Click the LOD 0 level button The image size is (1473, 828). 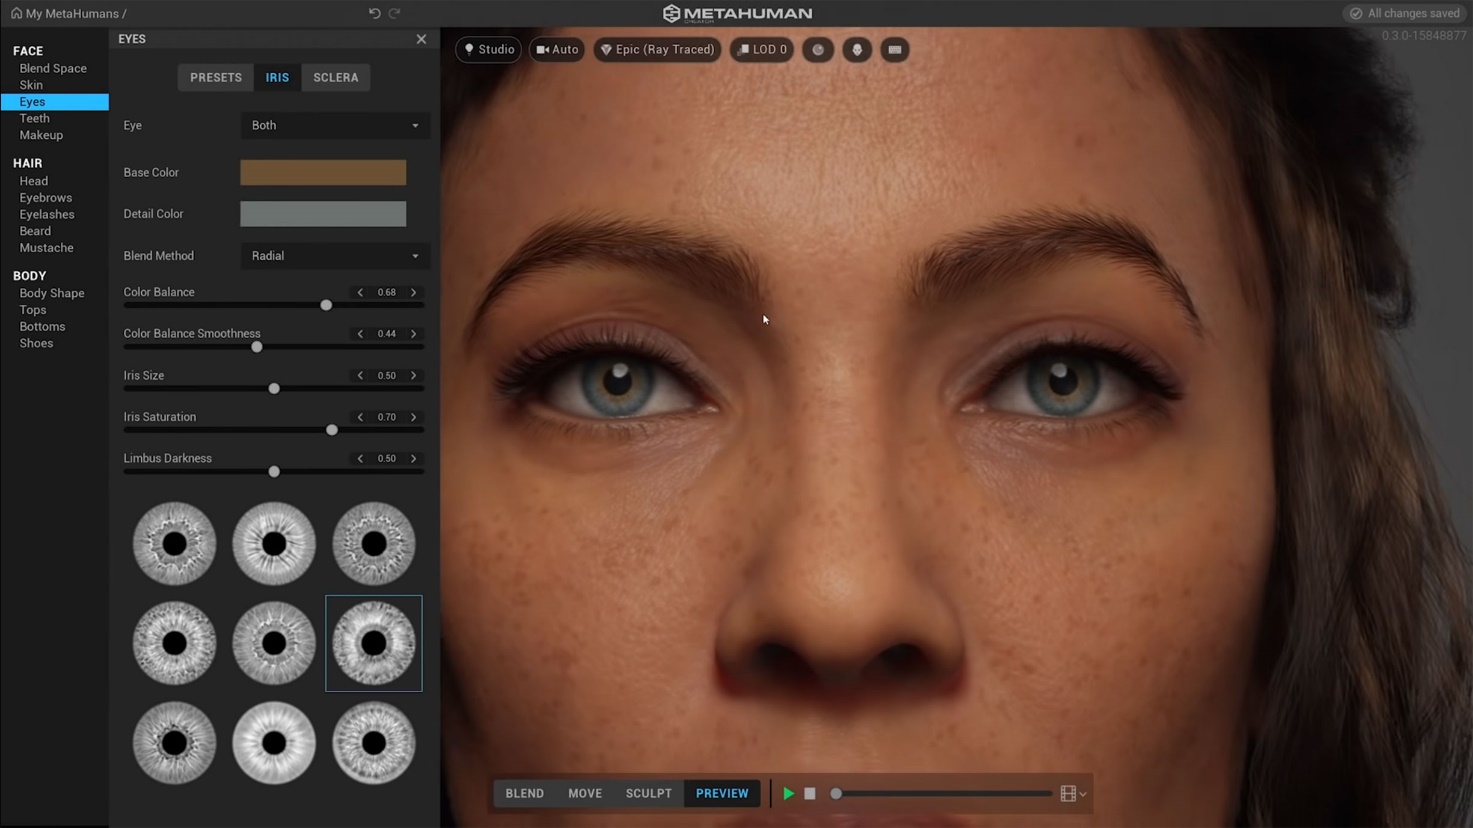tap(762, 49)
